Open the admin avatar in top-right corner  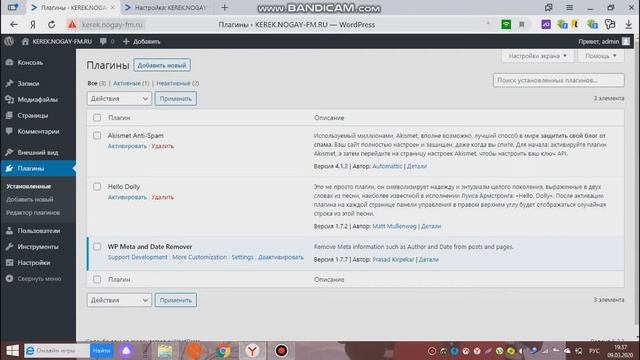626,41
